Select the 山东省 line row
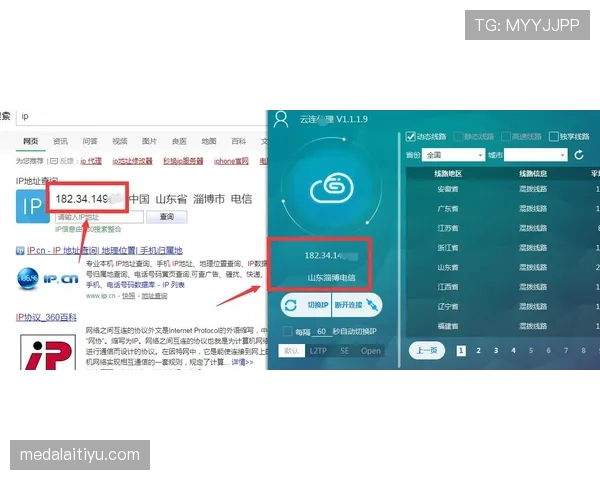This screenshot has width=600, height=480. tap(503, 267)
